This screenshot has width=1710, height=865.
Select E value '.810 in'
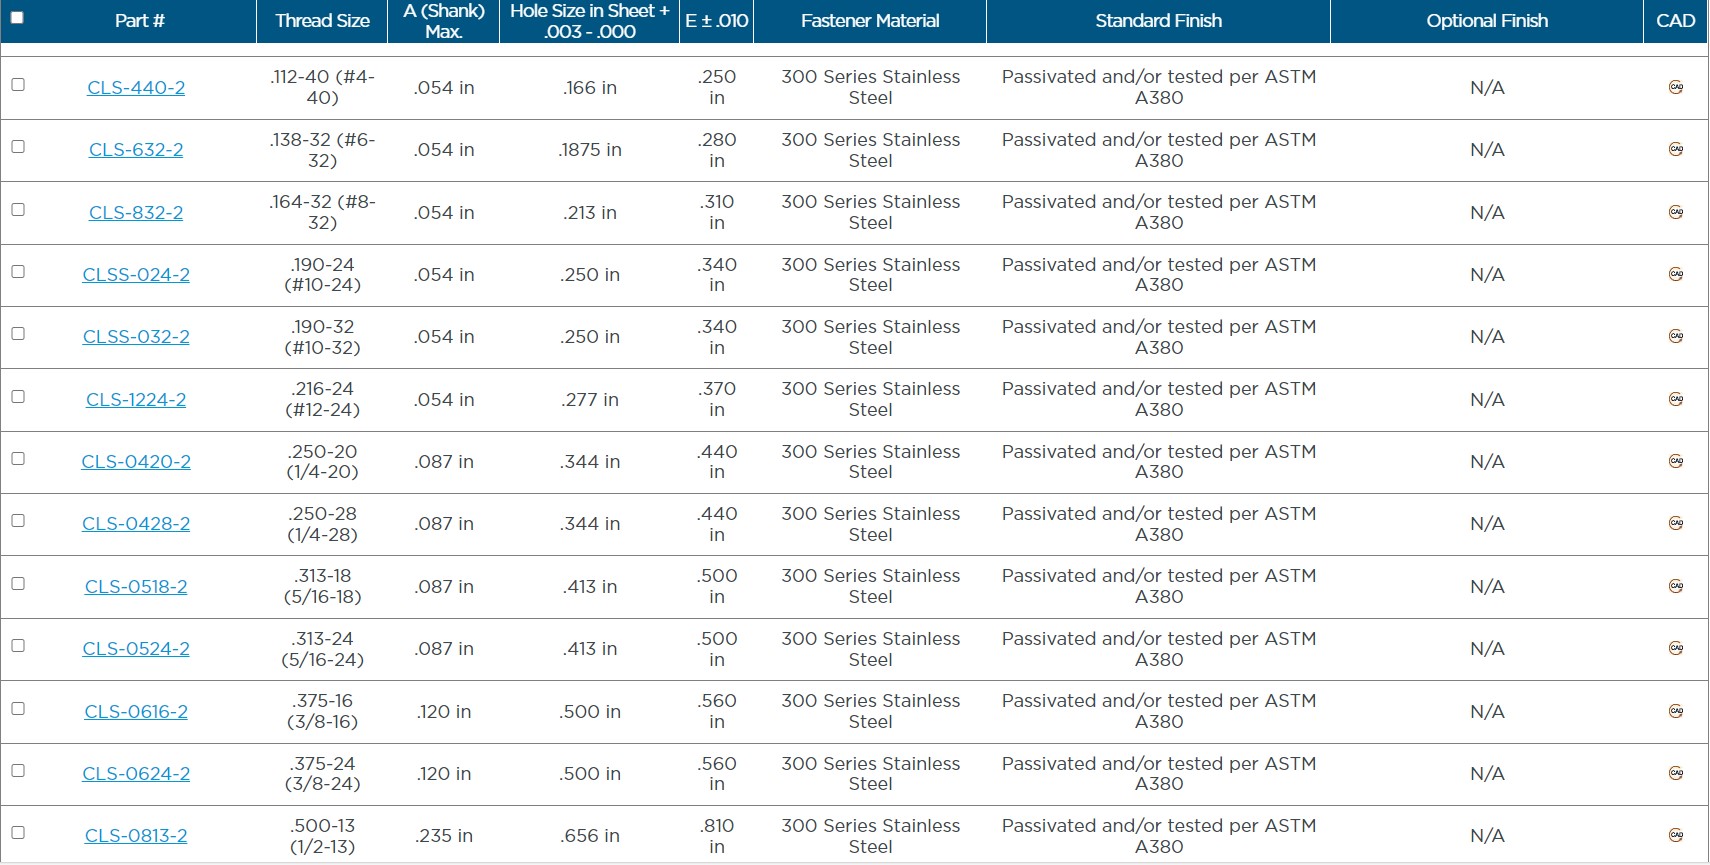click(x=717, y=836)
